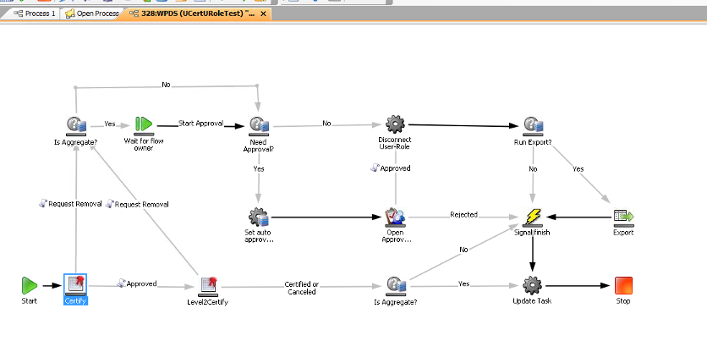Image resolution: width=707 pixels, height=363 pixels.
Task: Click the Open Approv... task node
Action: (395, 217)
